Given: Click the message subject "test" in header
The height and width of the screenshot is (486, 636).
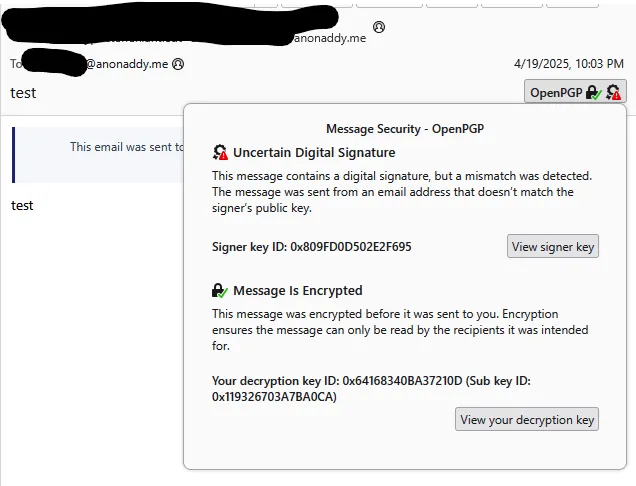Looking at the screenshot, I should tap(23, 93).
